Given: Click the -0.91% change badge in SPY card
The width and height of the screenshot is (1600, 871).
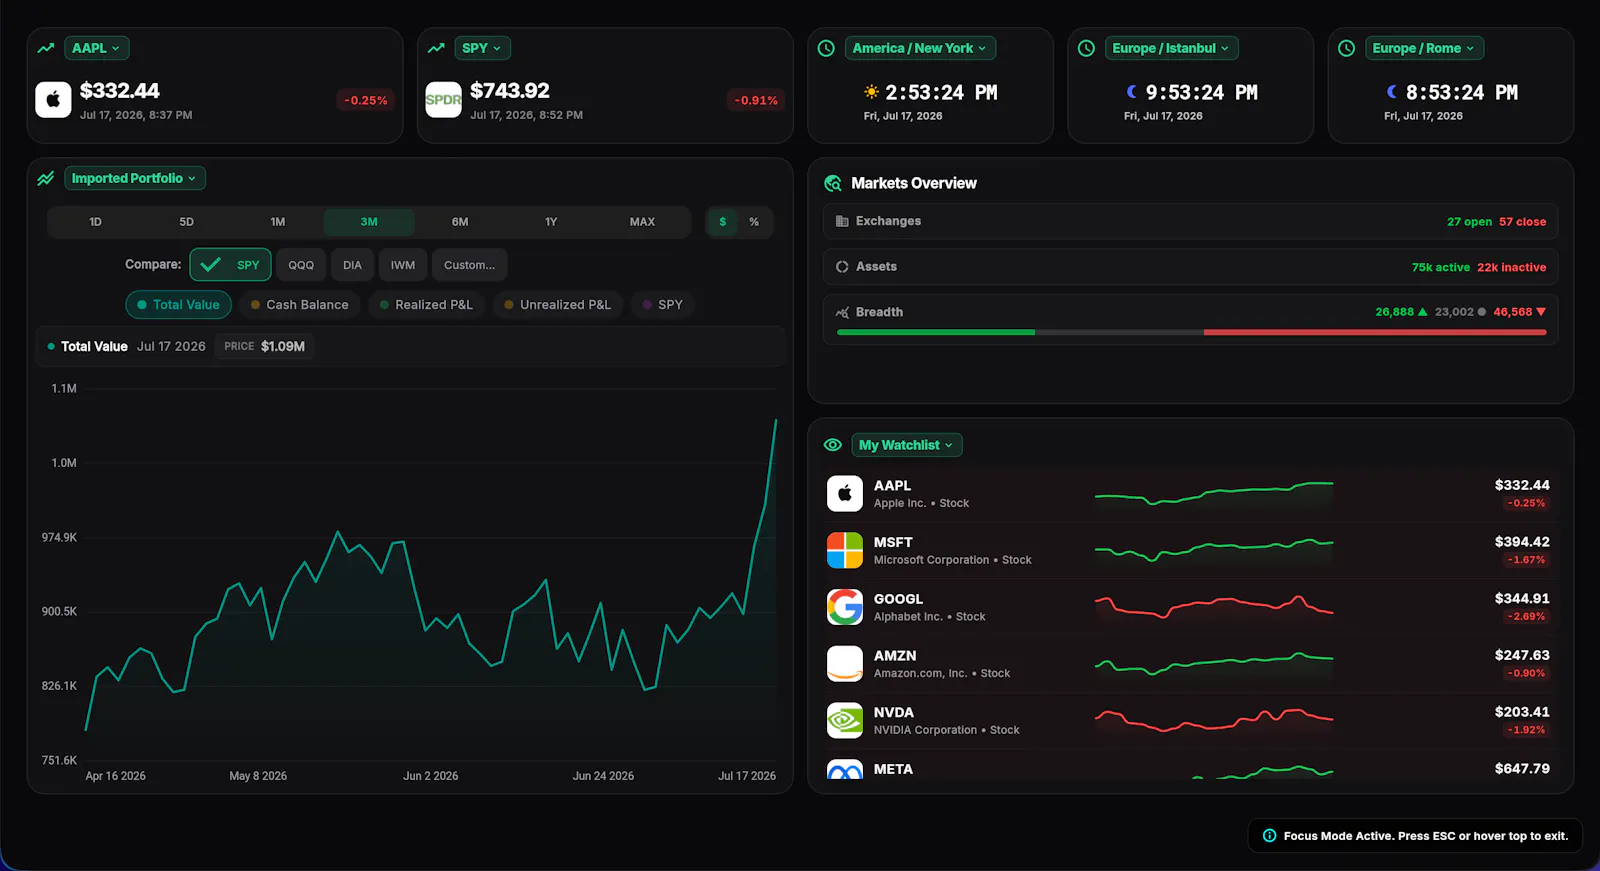Looking at the screenshot, I should coord(756,100).
